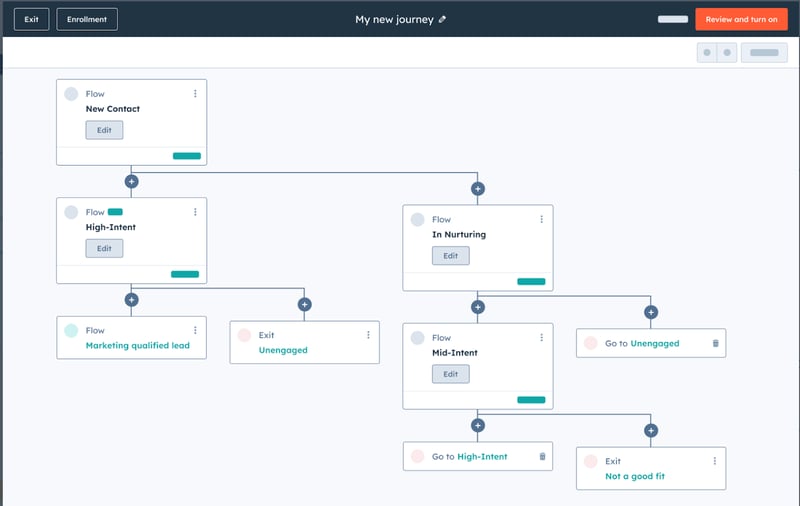Open the Unengaged link in the Exit card
Screen dimensions: 800x506
283,350
